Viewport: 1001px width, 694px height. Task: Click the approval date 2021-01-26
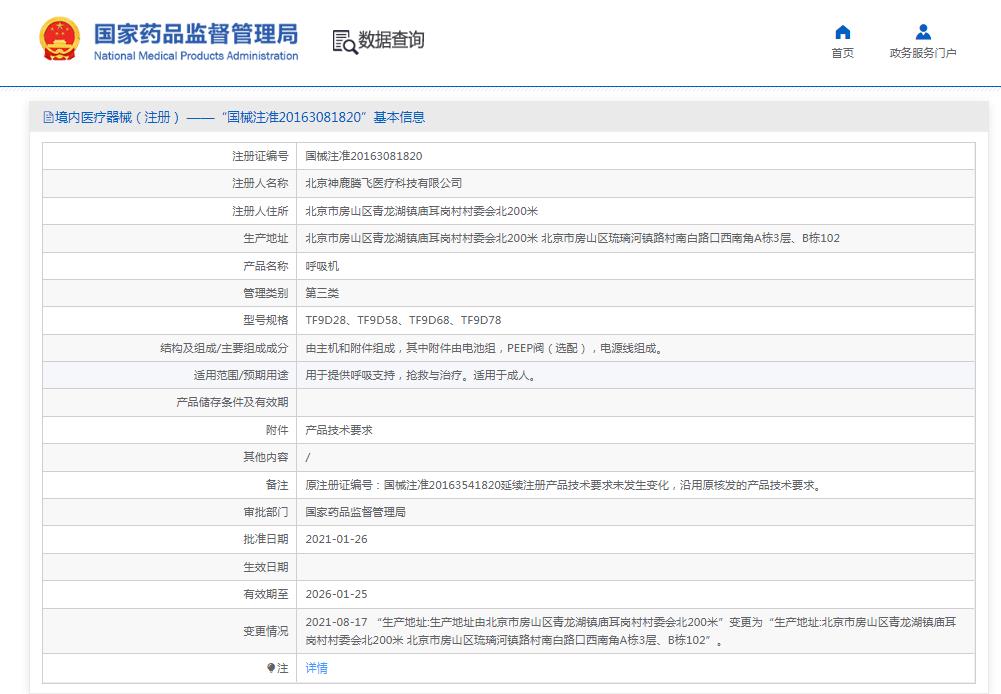(x=337, y=539)
